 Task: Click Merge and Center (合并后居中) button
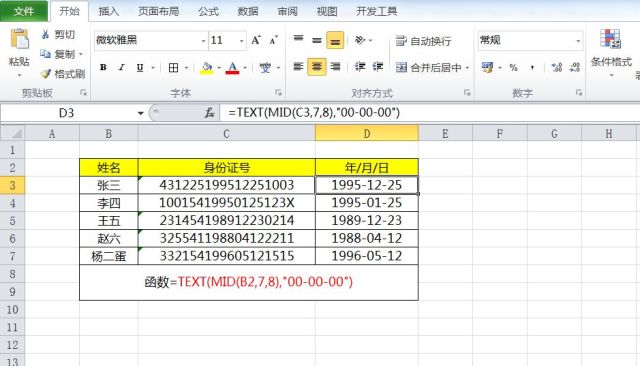pyautogui.click(x=429, y=67)
